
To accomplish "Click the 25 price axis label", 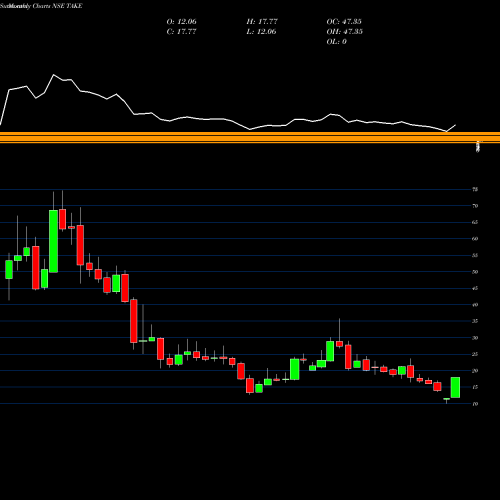I will (x=475, y=354).
